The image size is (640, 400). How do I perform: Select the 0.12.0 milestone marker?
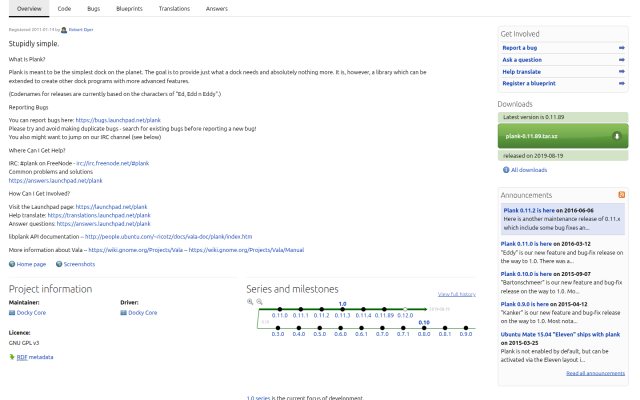pyautogui.click(x=405, y=309)
